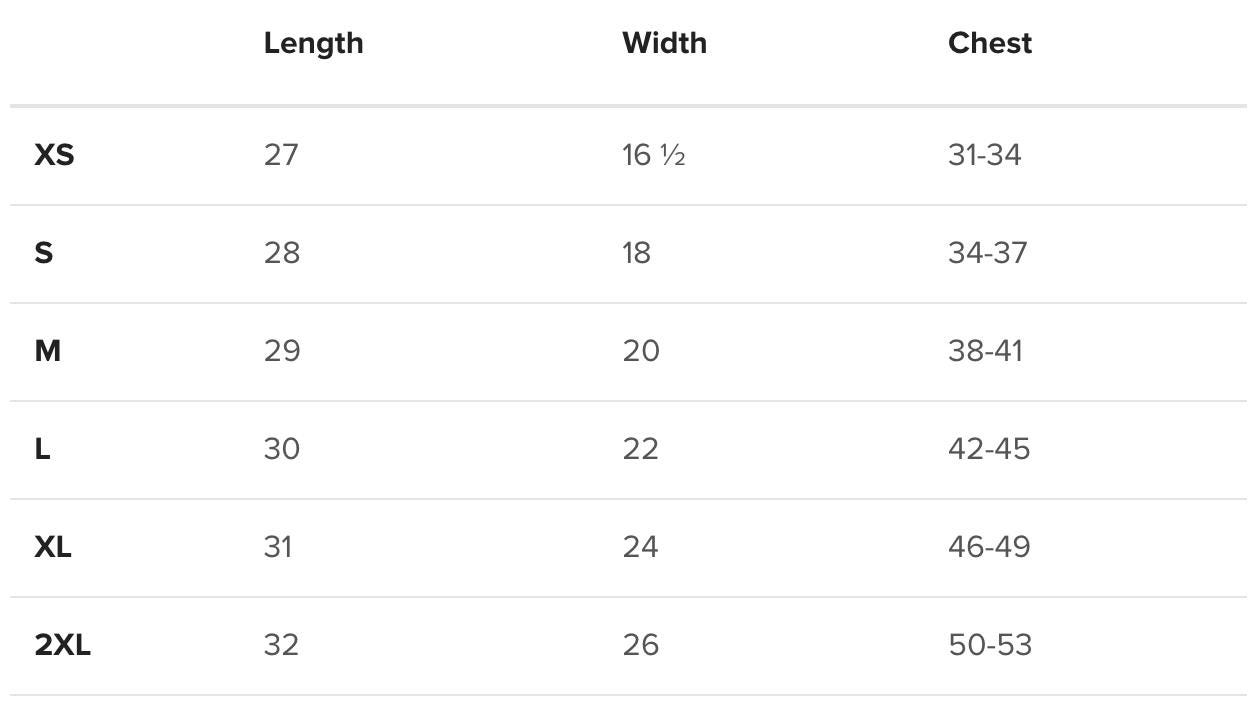Image resolution: width=1260 pixels, height=704 pixels.
Task: Click the S chest range 34-37
Action: tap(987, 253)
